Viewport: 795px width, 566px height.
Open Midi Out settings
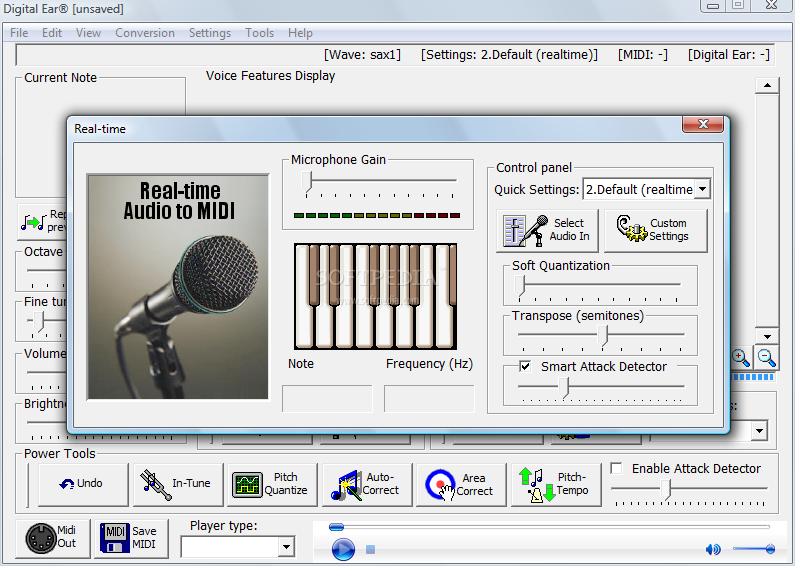tap(53, 537)
